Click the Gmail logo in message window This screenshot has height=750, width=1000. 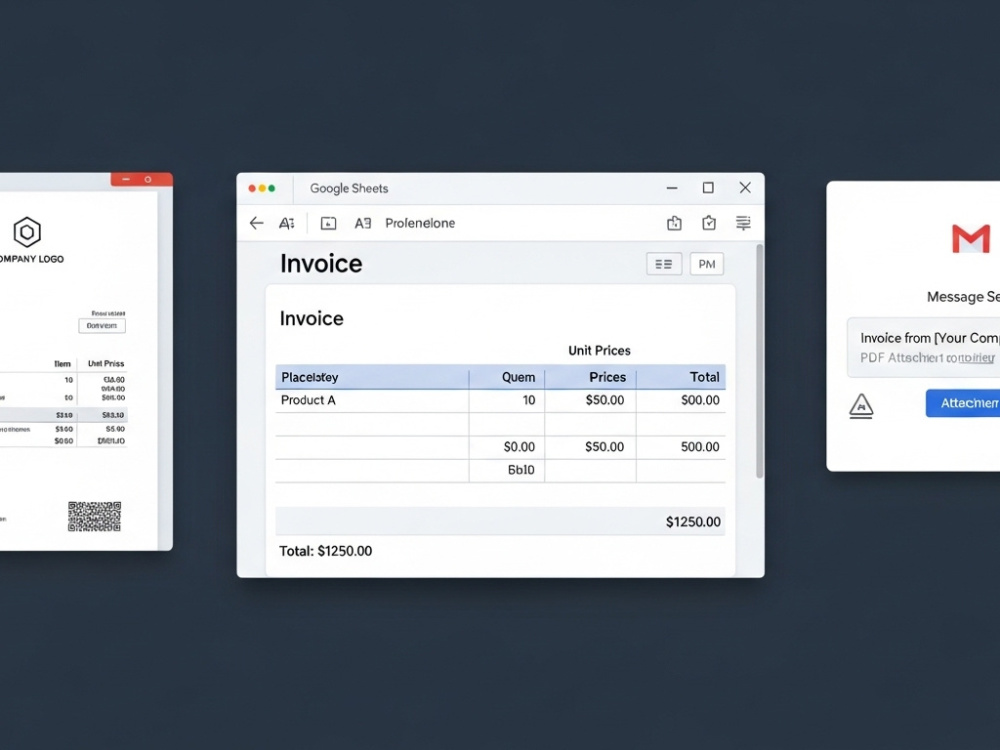pyautogui.click(x=971, y=239)
